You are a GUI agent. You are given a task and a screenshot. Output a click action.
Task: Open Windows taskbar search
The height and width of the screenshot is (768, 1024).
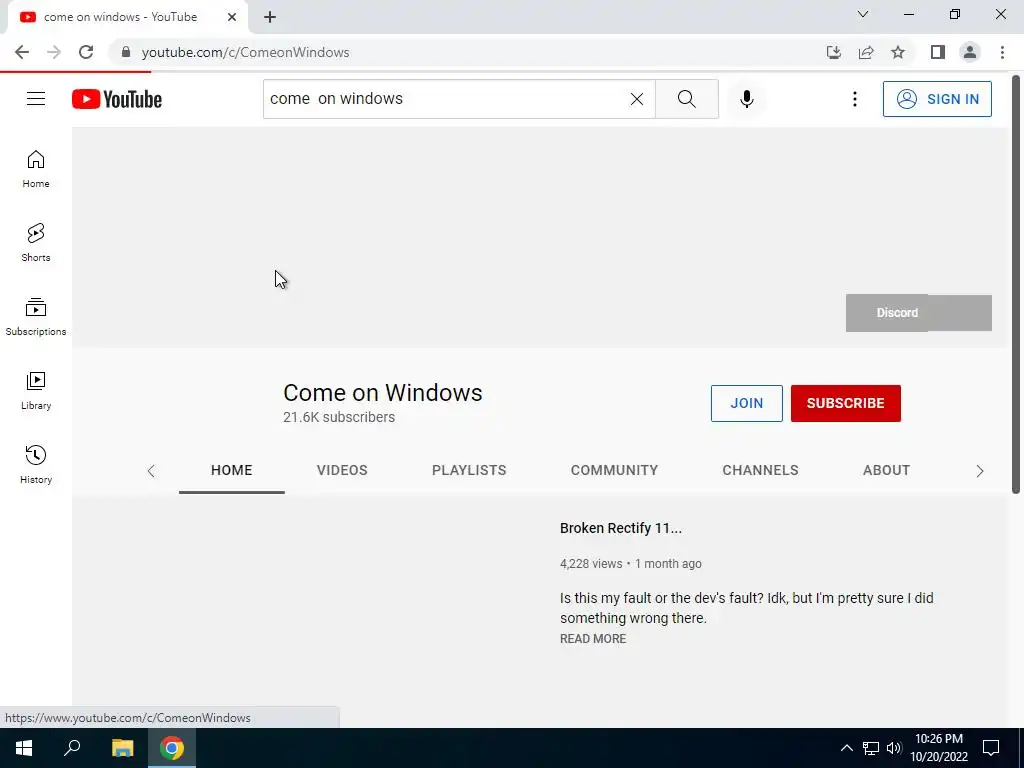[72, 748]
